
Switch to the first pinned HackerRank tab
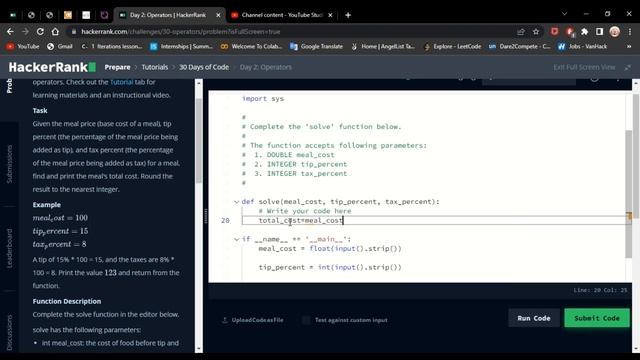point(13,15)
